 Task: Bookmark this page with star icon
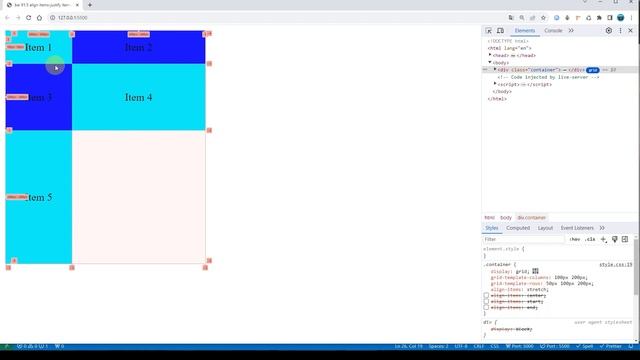(x=543, y=18)
